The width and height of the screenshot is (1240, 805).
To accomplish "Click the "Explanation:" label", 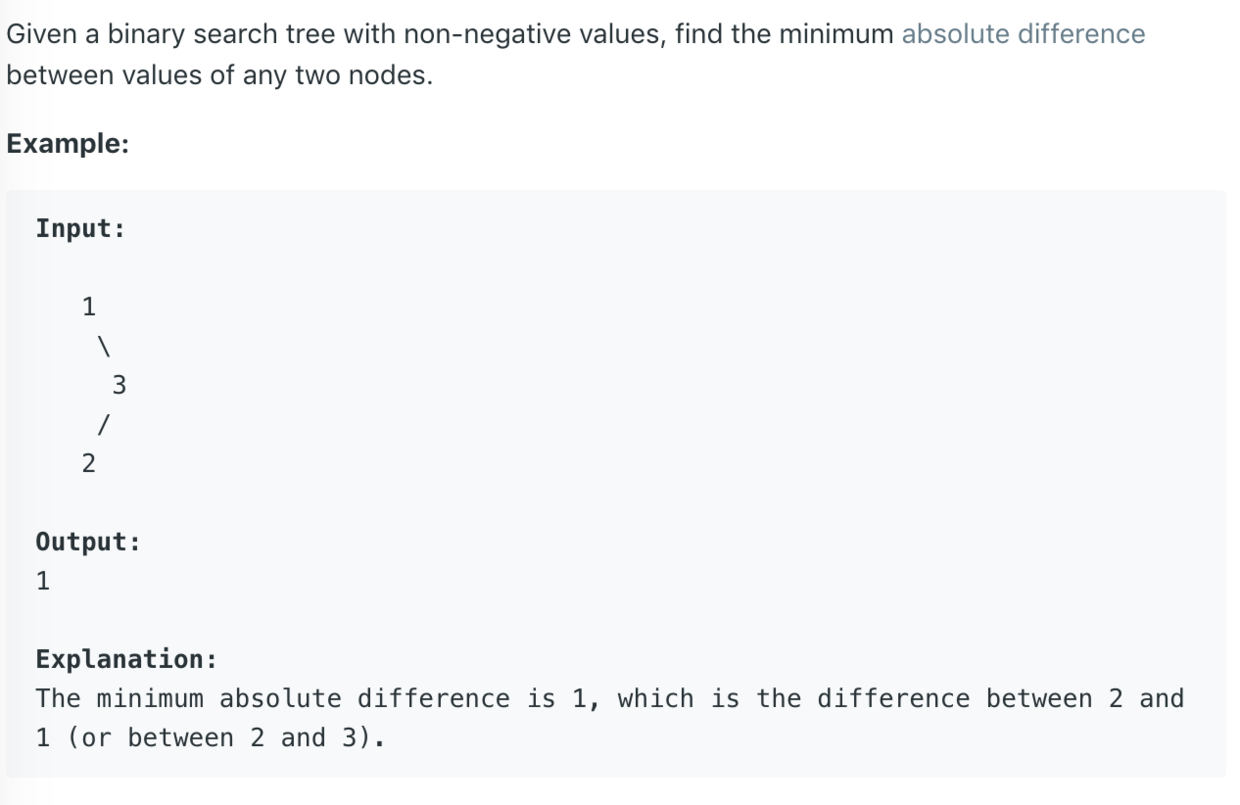I will pos(126,659).
